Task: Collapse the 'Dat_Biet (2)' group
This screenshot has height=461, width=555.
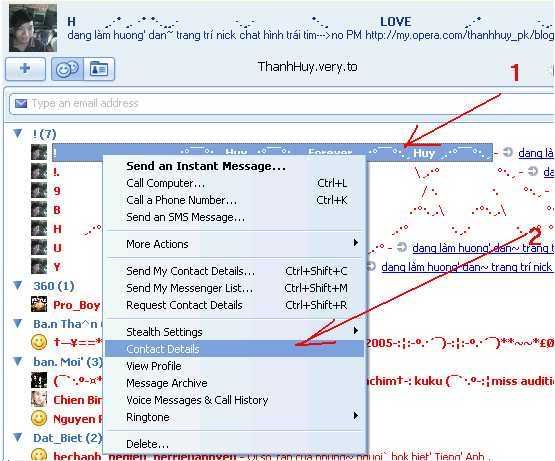Action: [18, 438]
